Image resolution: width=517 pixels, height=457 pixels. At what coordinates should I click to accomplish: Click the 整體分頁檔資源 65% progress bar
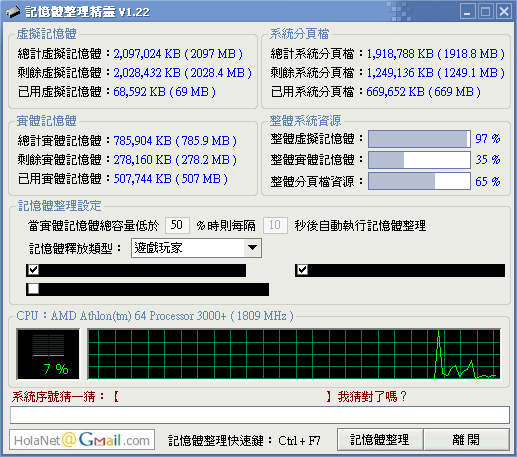pyautogui.click(x=419, y=181)
